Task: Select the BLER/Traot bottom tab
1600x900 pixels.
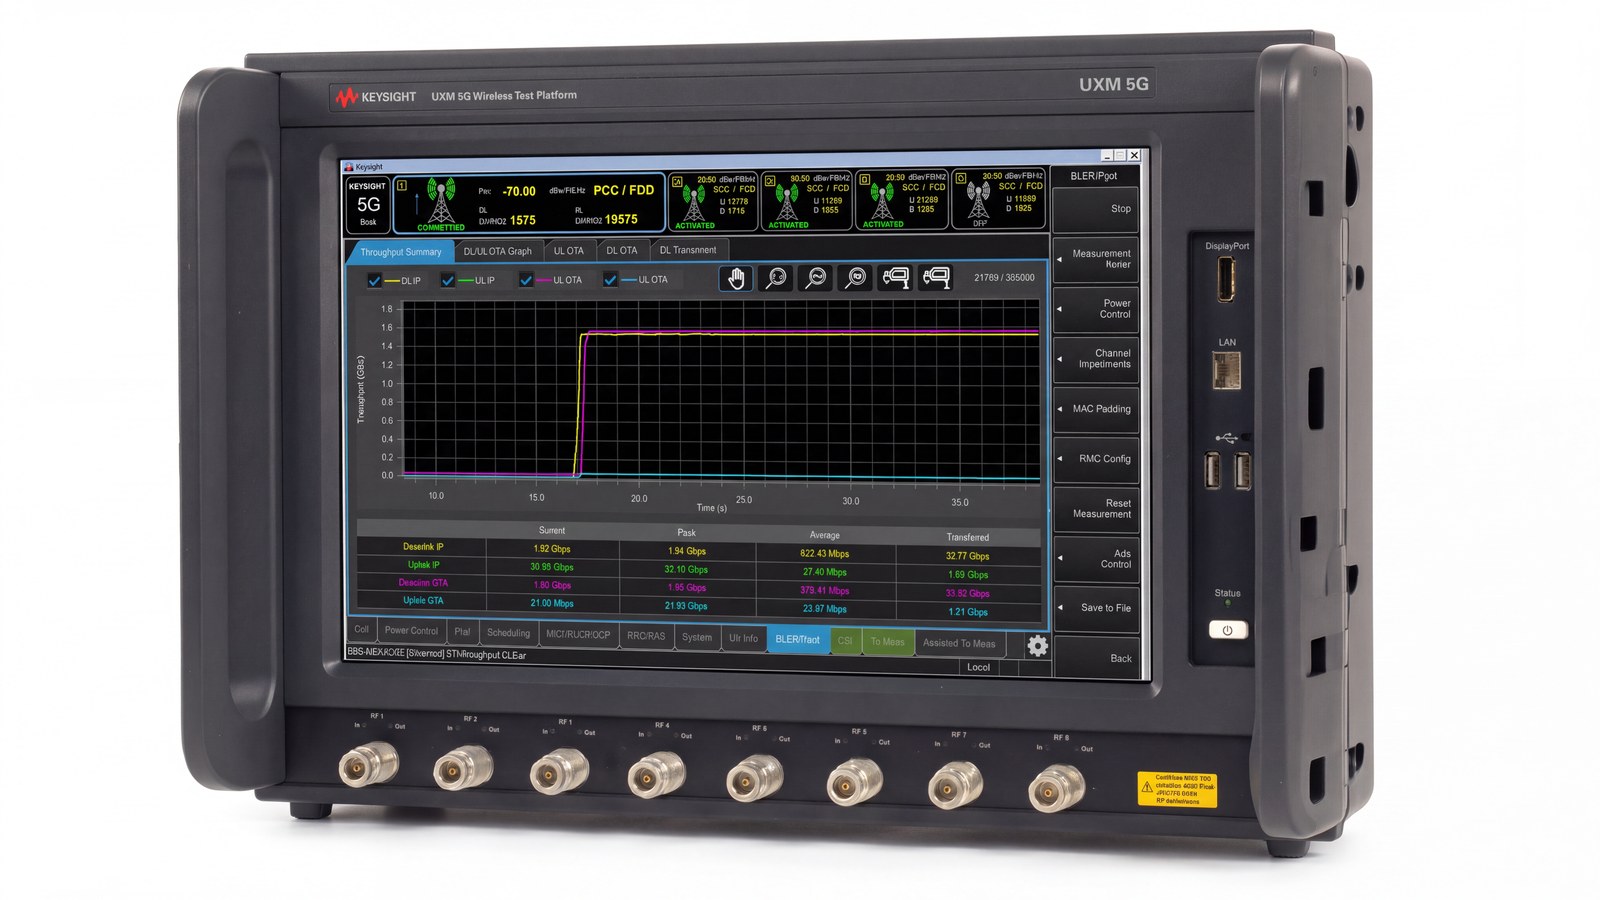Action: 798,639
